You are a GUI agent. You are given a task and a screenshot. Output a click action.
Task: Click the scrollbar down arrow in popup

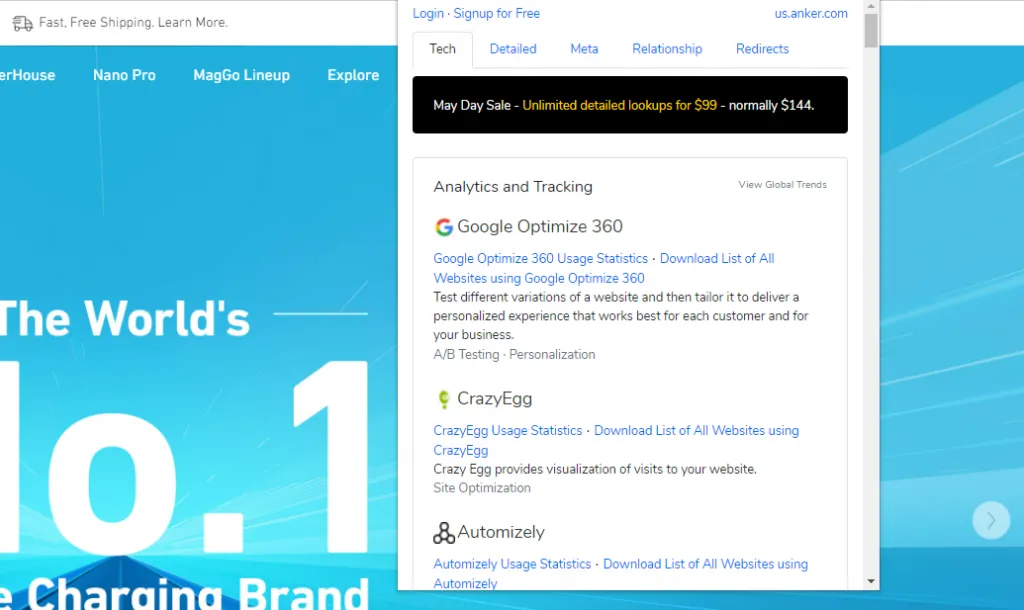(871, 581)
